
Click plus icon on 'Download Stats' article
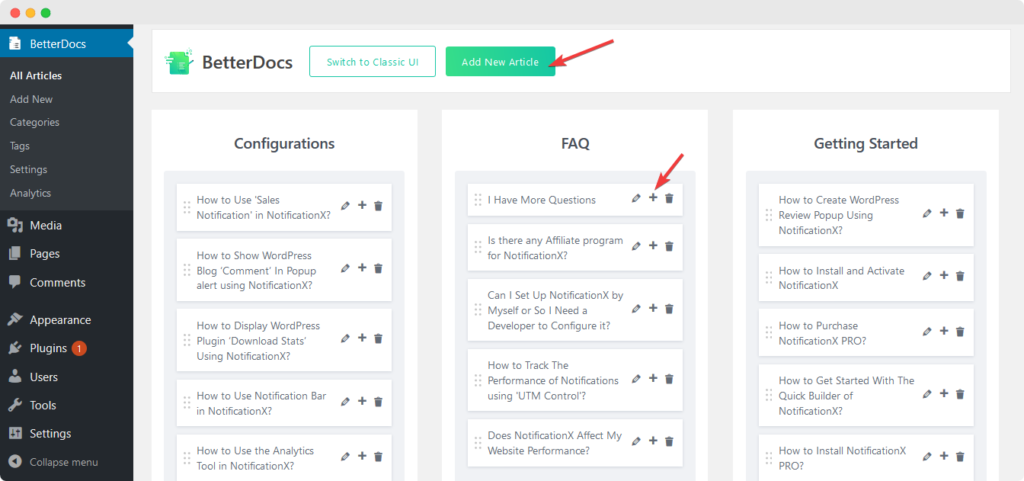coord(362,338)
